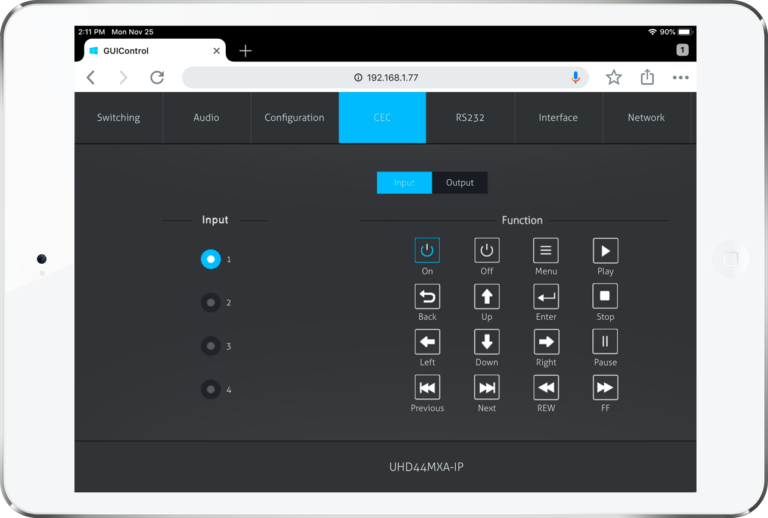This screenshot has height=518, width=768.
Task: Close the GUIControl browser tab
Action: [x=216, y=51]
